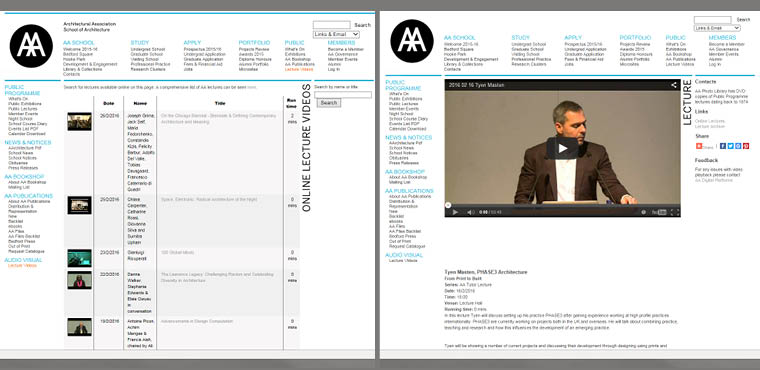
Task: Click orange Lecture Videos link under PUBLIC
Action: tap(299, 69)
